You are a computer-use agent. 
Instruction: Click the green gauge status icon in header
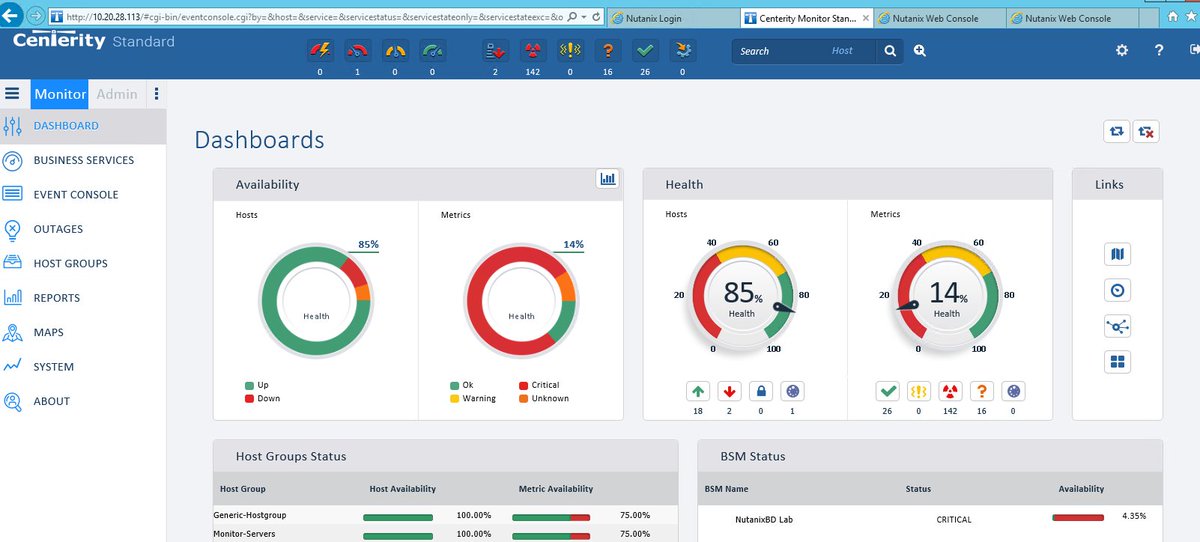432,50
